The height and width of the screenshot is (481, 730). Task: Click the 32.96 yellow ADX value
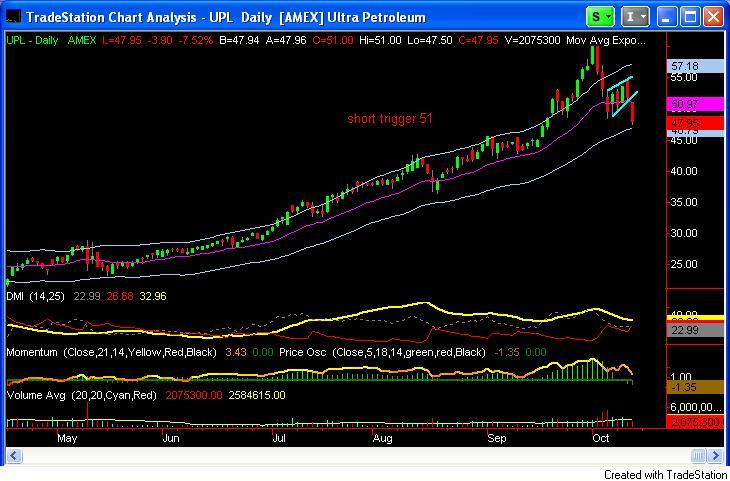(153, 296)
